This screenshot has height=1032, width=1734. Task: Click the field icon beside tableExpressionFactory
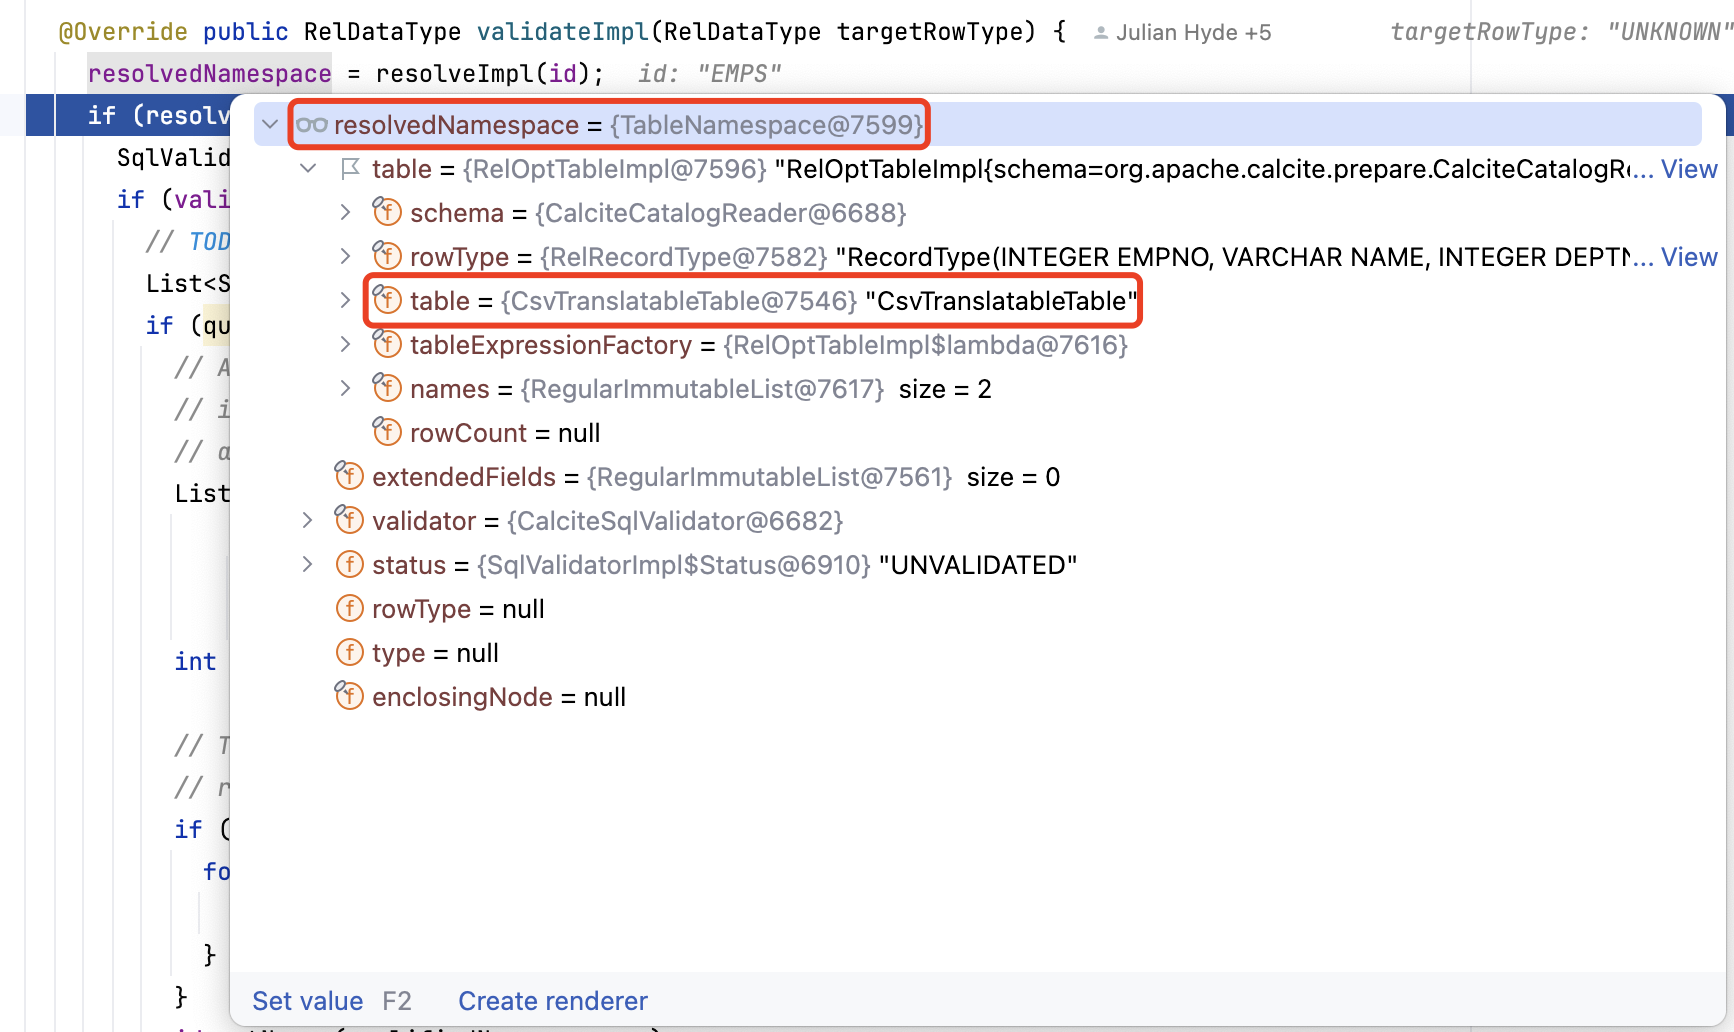click(x=387, y=344)
